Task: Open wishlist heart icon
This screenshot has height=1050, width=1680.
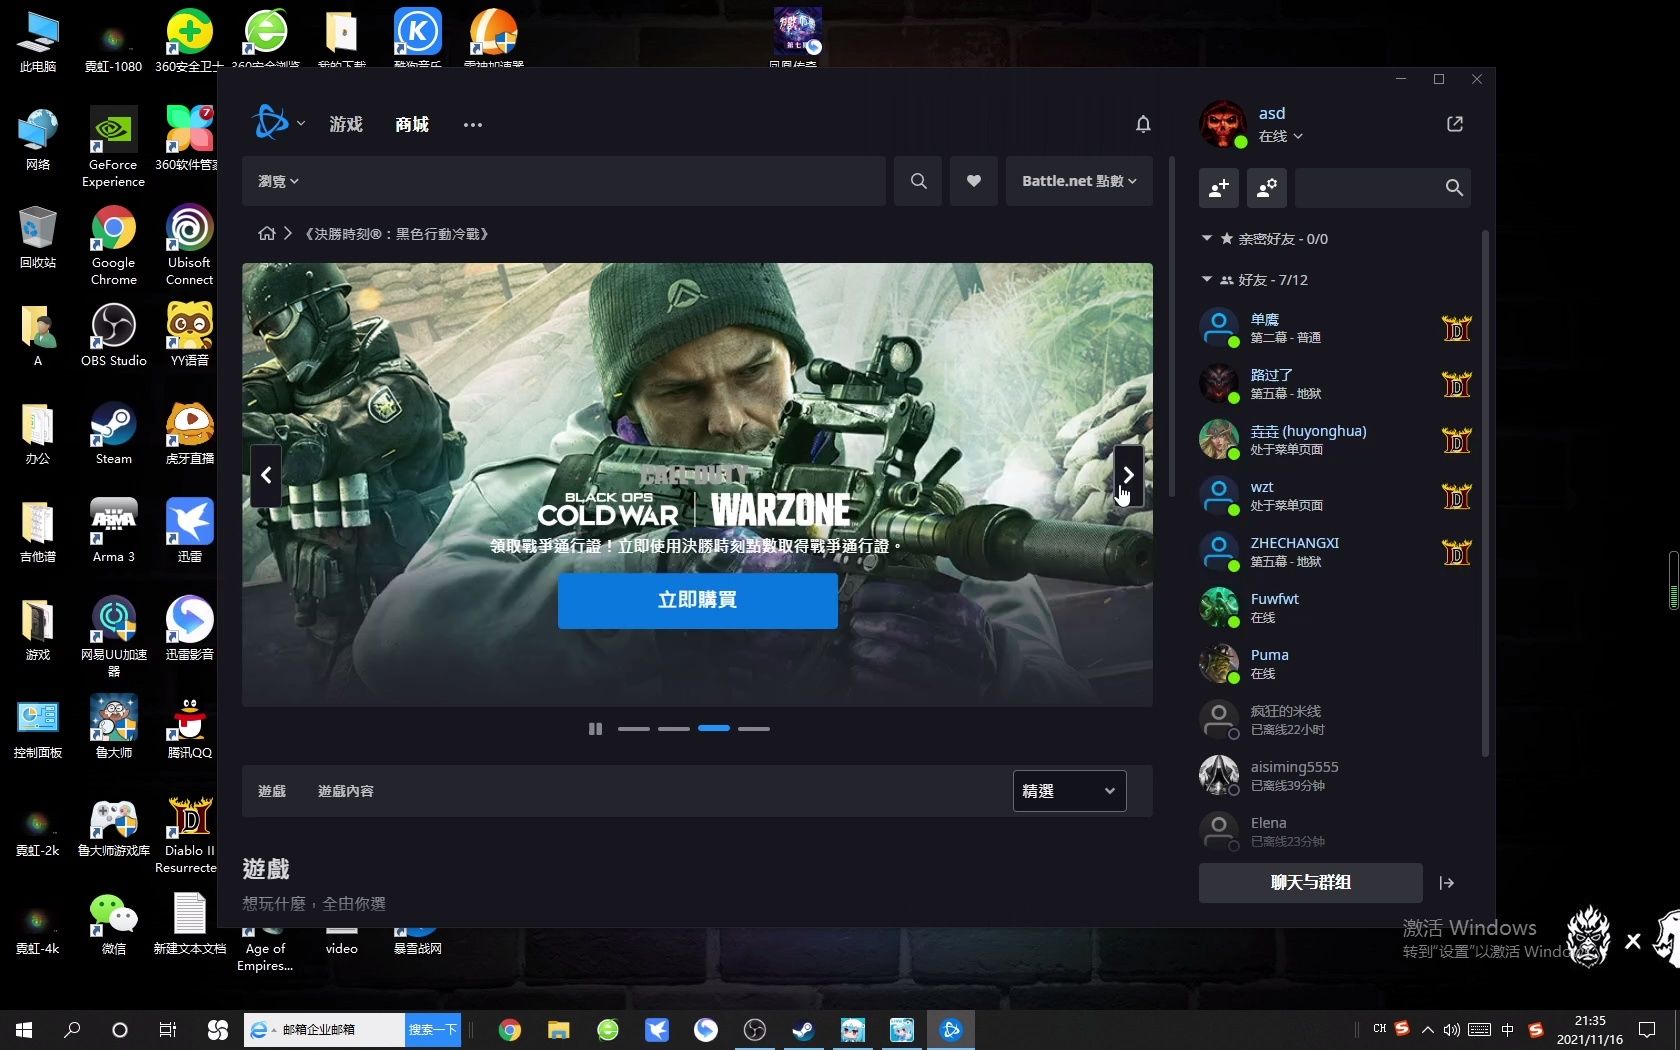Action: click(973, 181)
